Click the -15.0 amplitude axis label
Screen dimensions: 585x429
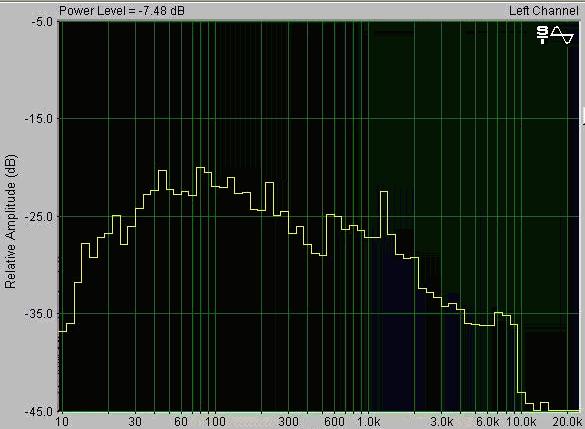(39, 119)
